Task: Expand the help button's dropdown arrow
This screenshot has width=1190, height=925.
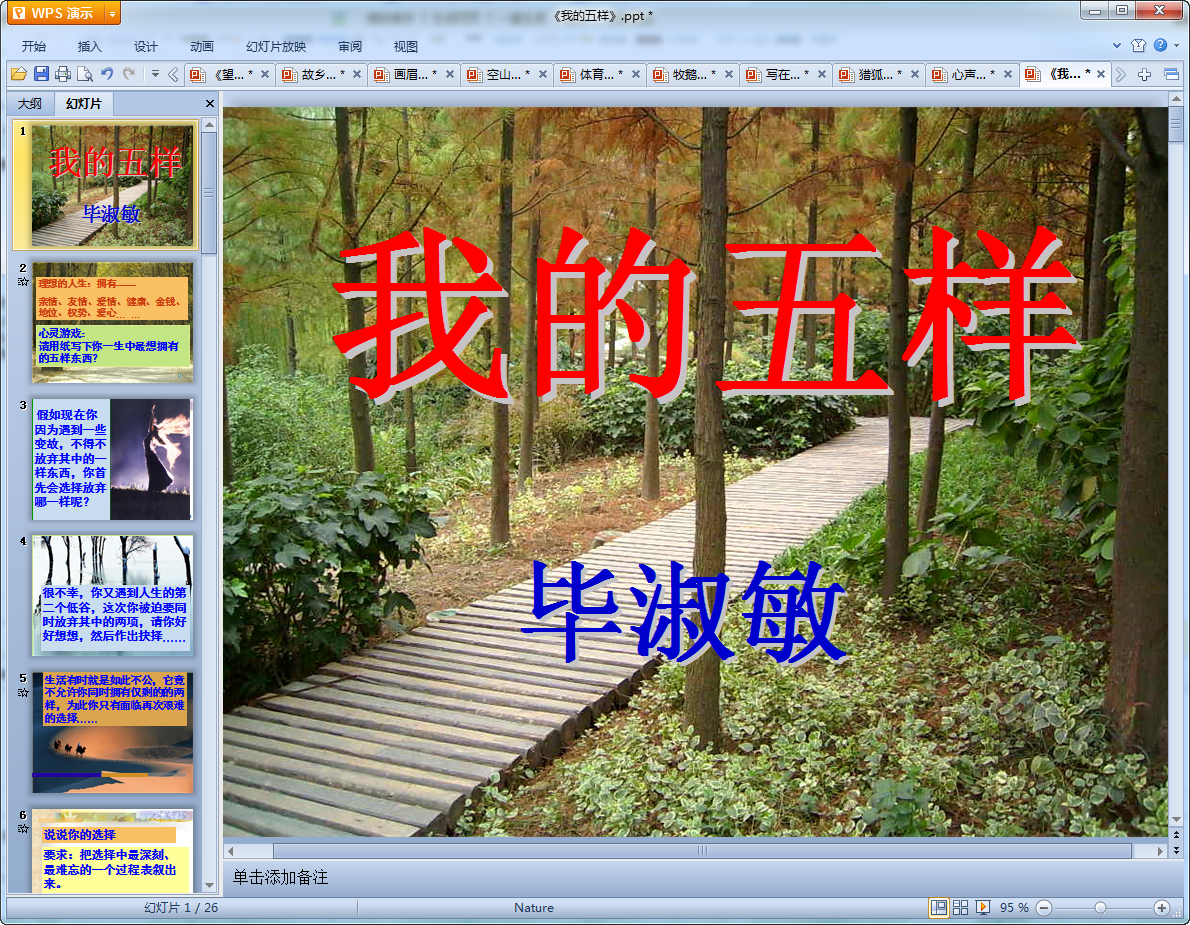Action: (x=1177, y=46)
